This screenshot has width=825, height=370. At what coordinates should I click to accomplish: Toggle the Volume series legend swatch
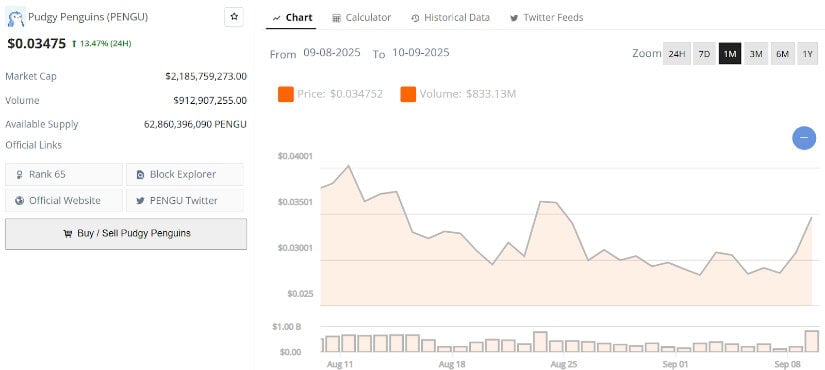point(408,94)
